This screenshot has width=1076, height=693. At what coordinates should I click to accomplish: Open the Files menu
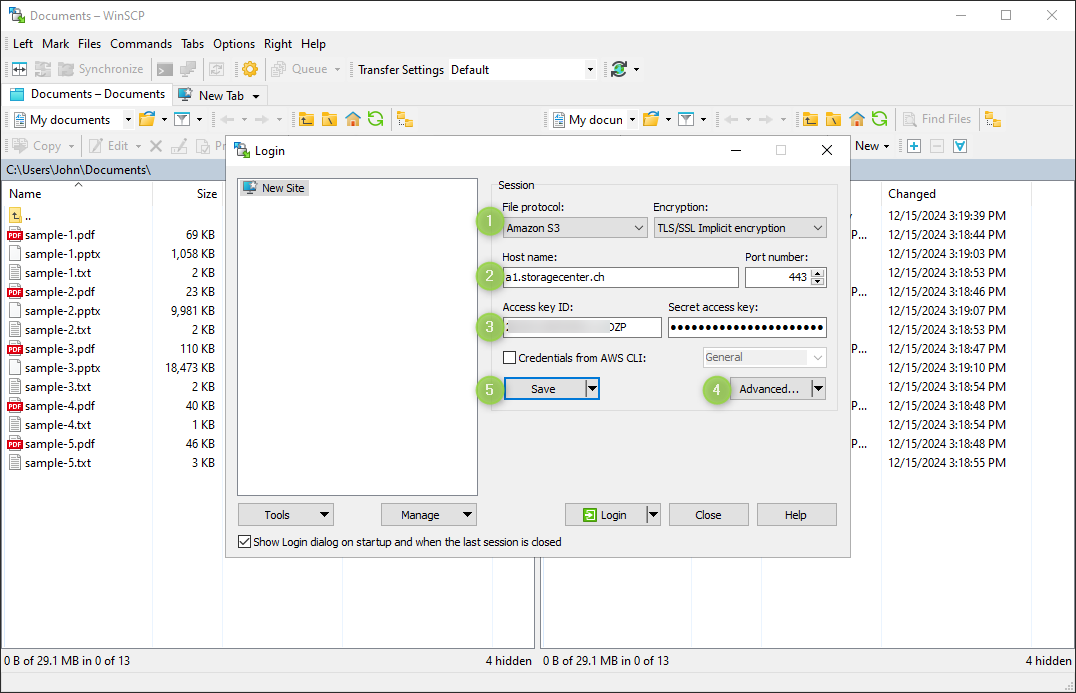[x=89, y=44]
